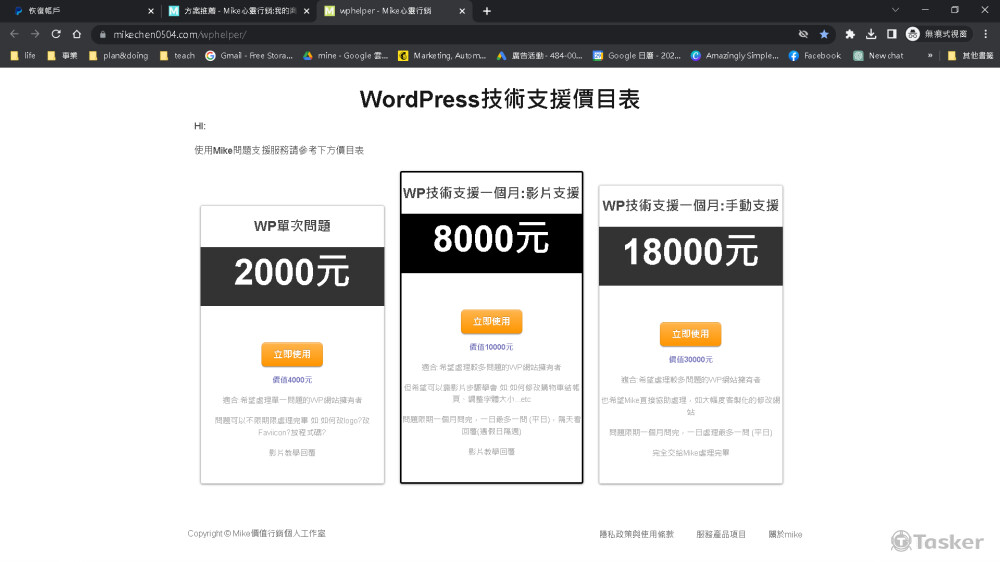
Task: Click the WP單次問題 card title
Action: (292, 226)
